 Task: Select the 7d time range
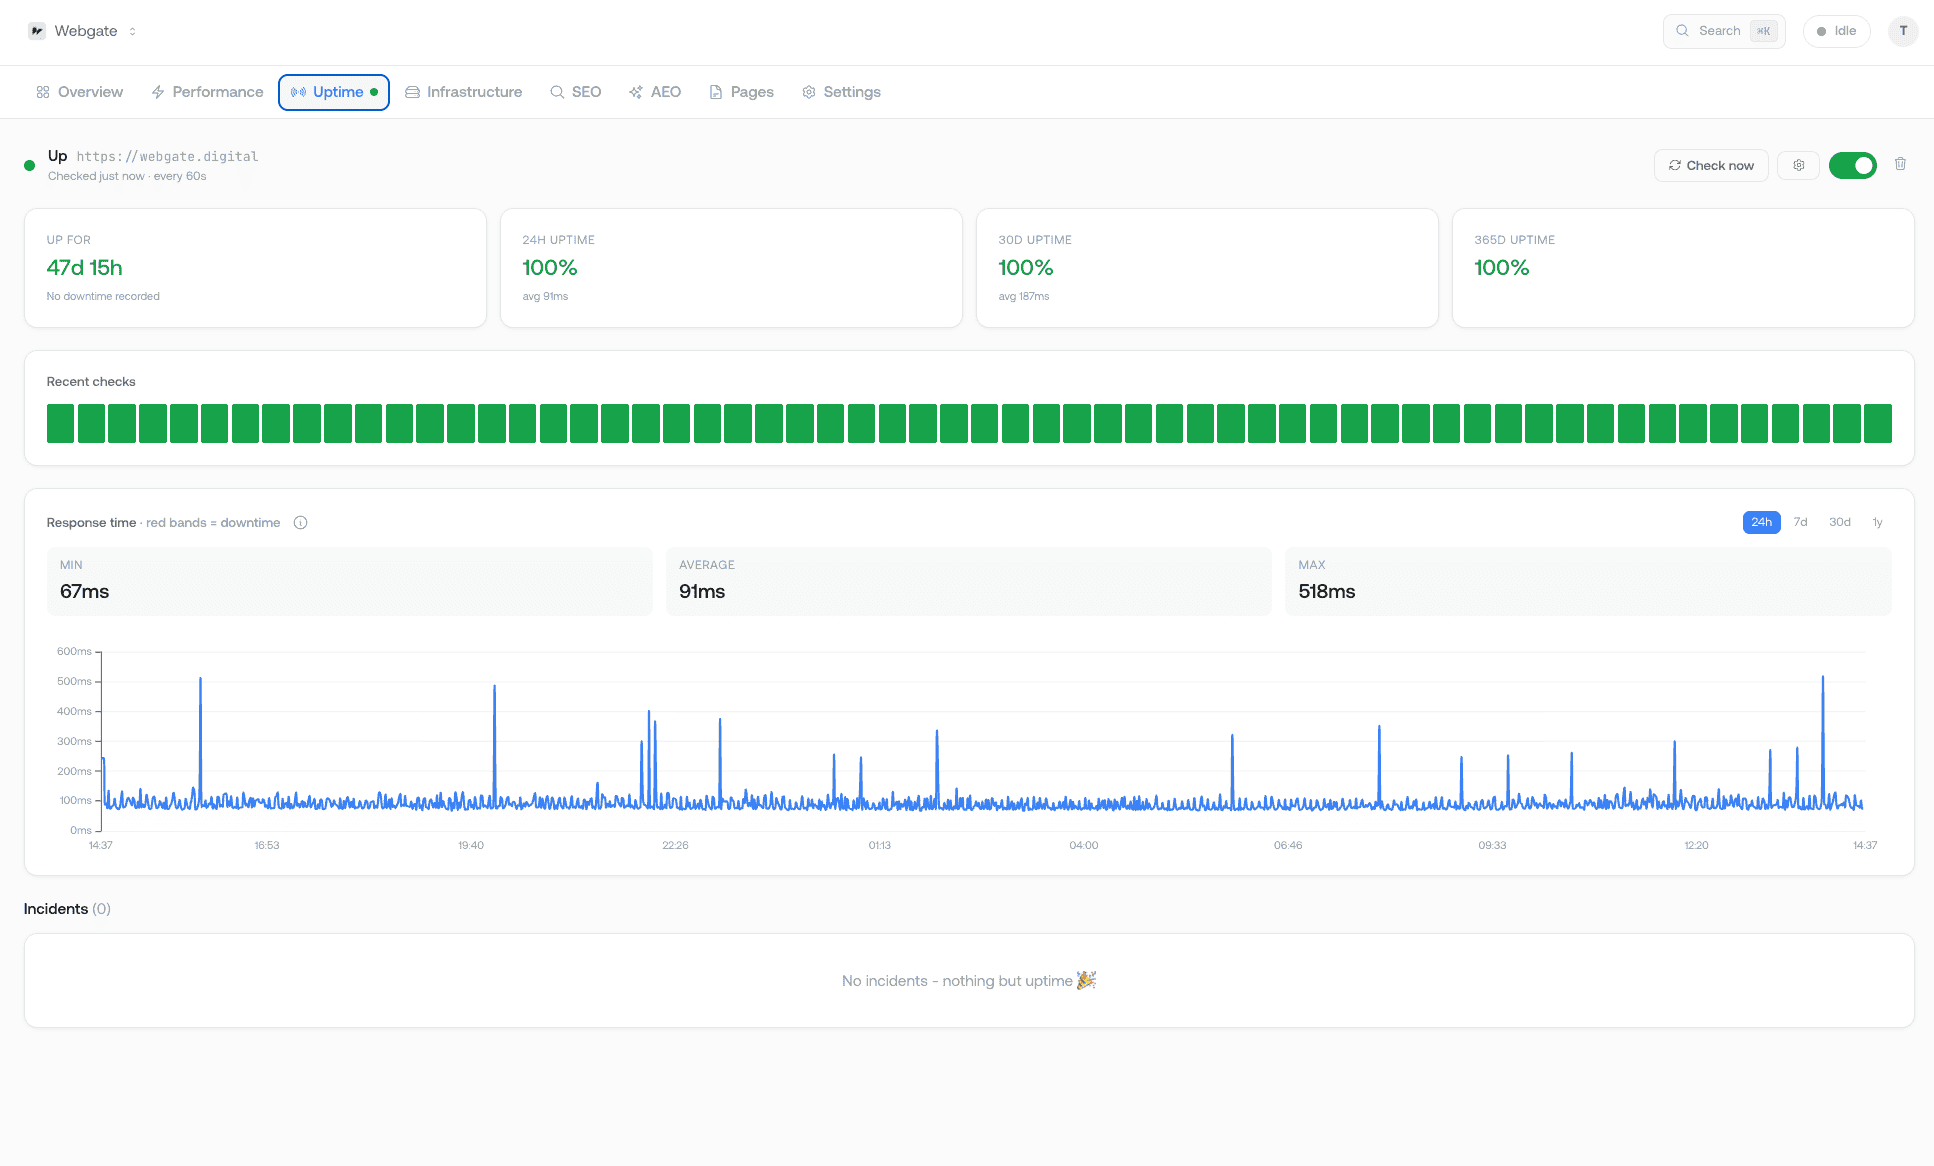pos(1800,522)
